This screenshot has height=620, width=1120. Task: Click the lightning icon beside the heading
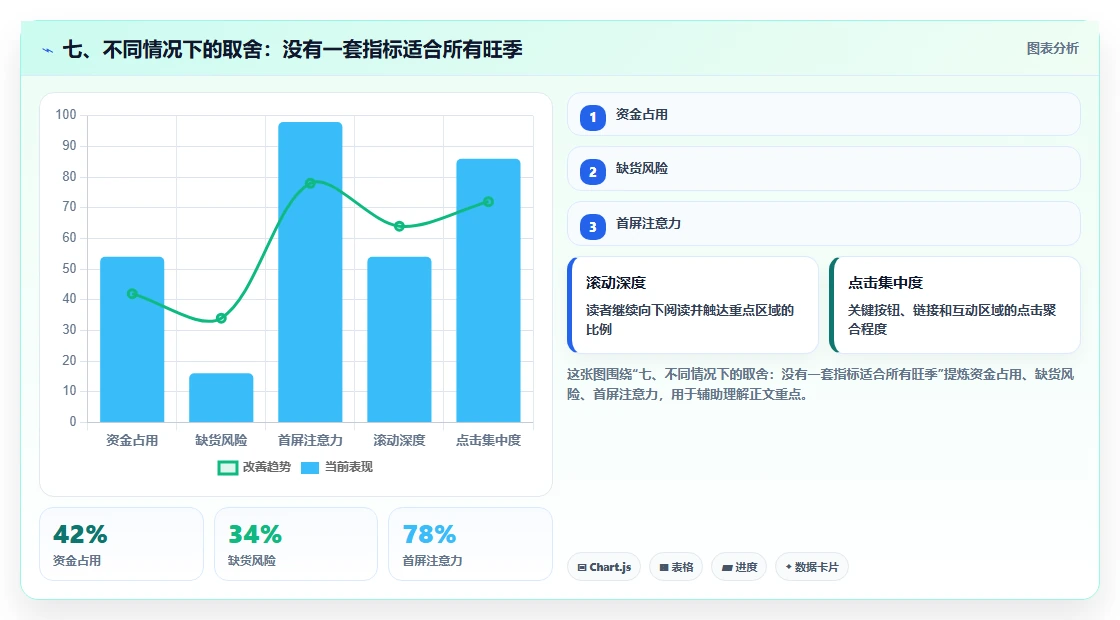pos(47,50)
